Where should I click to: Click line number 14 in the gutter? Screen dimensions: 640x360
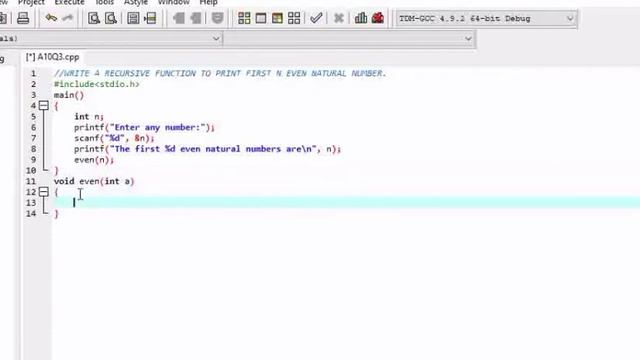[x=31, y=213]
